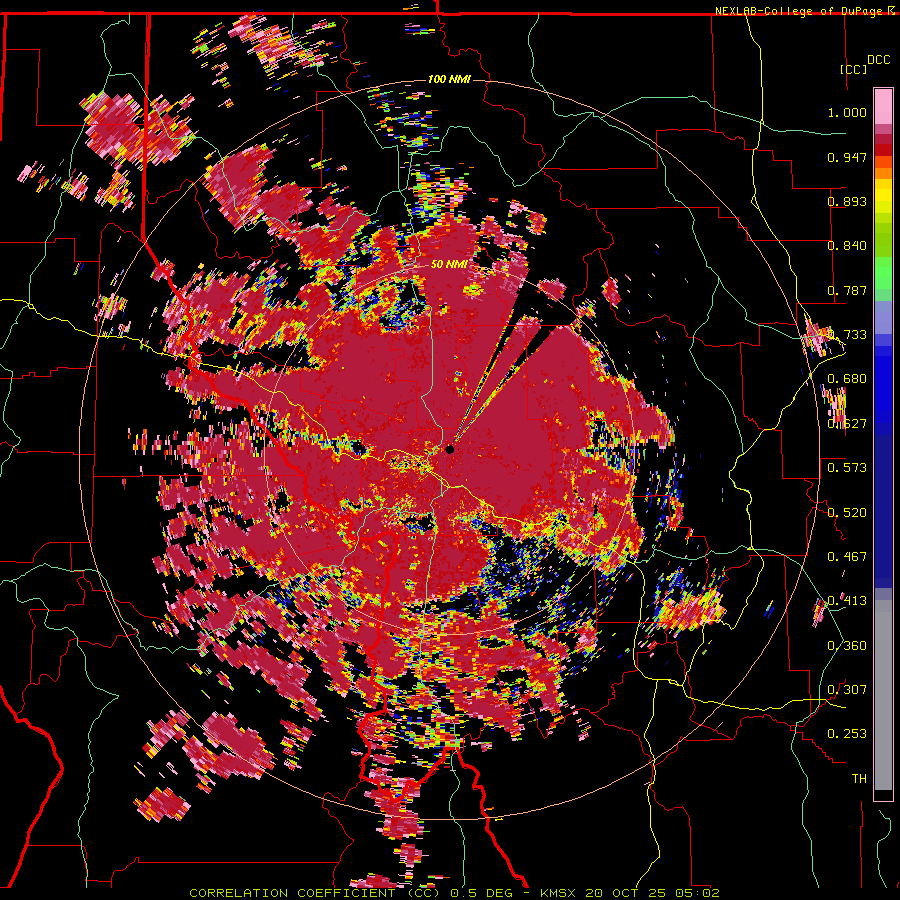Click the 0.413 legend value

pos(847,601)
